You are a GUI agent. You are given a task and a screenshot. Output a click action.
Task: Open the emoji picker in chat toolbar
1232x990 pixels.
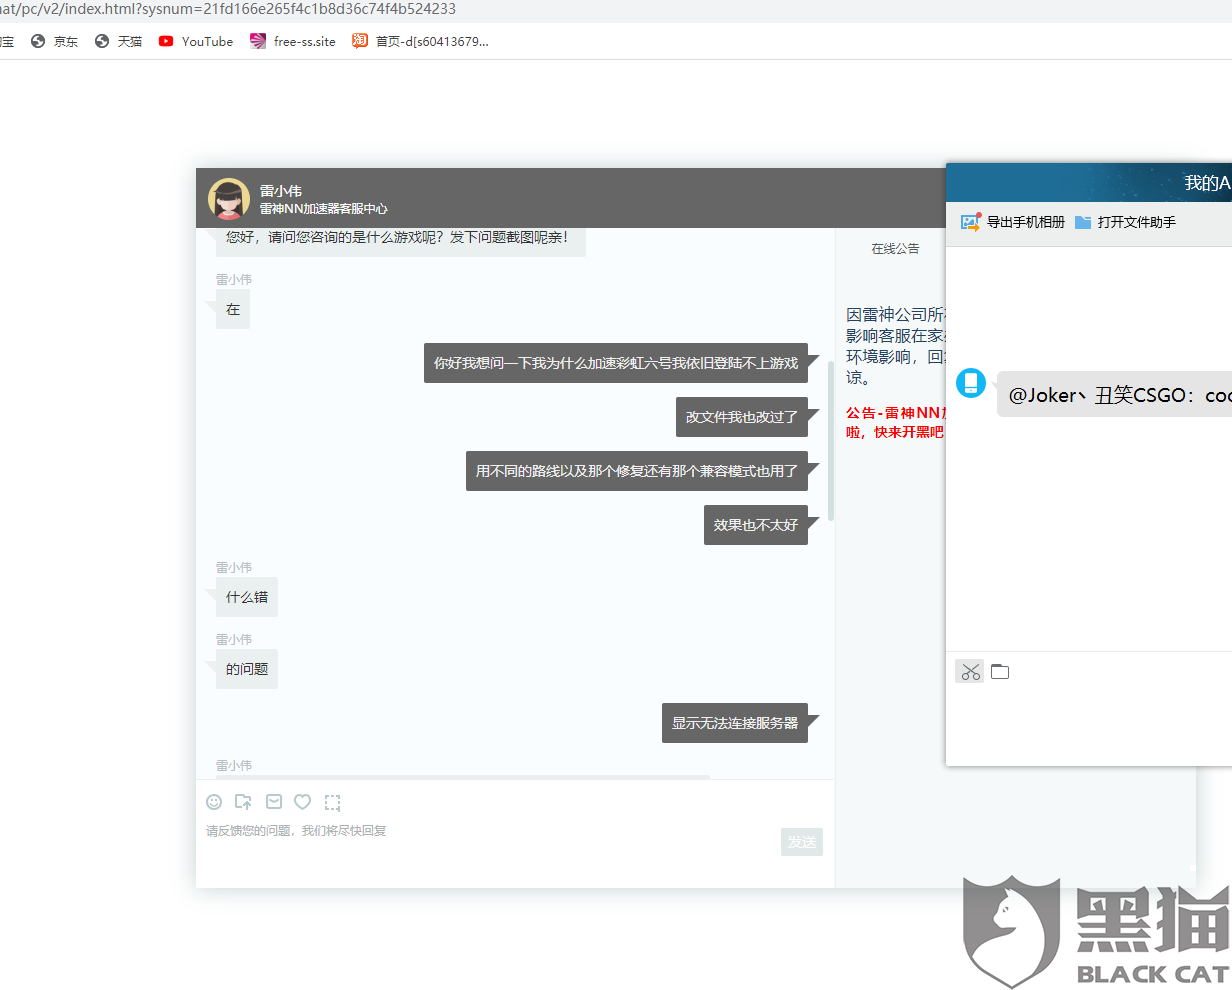(x=214, y=802)
